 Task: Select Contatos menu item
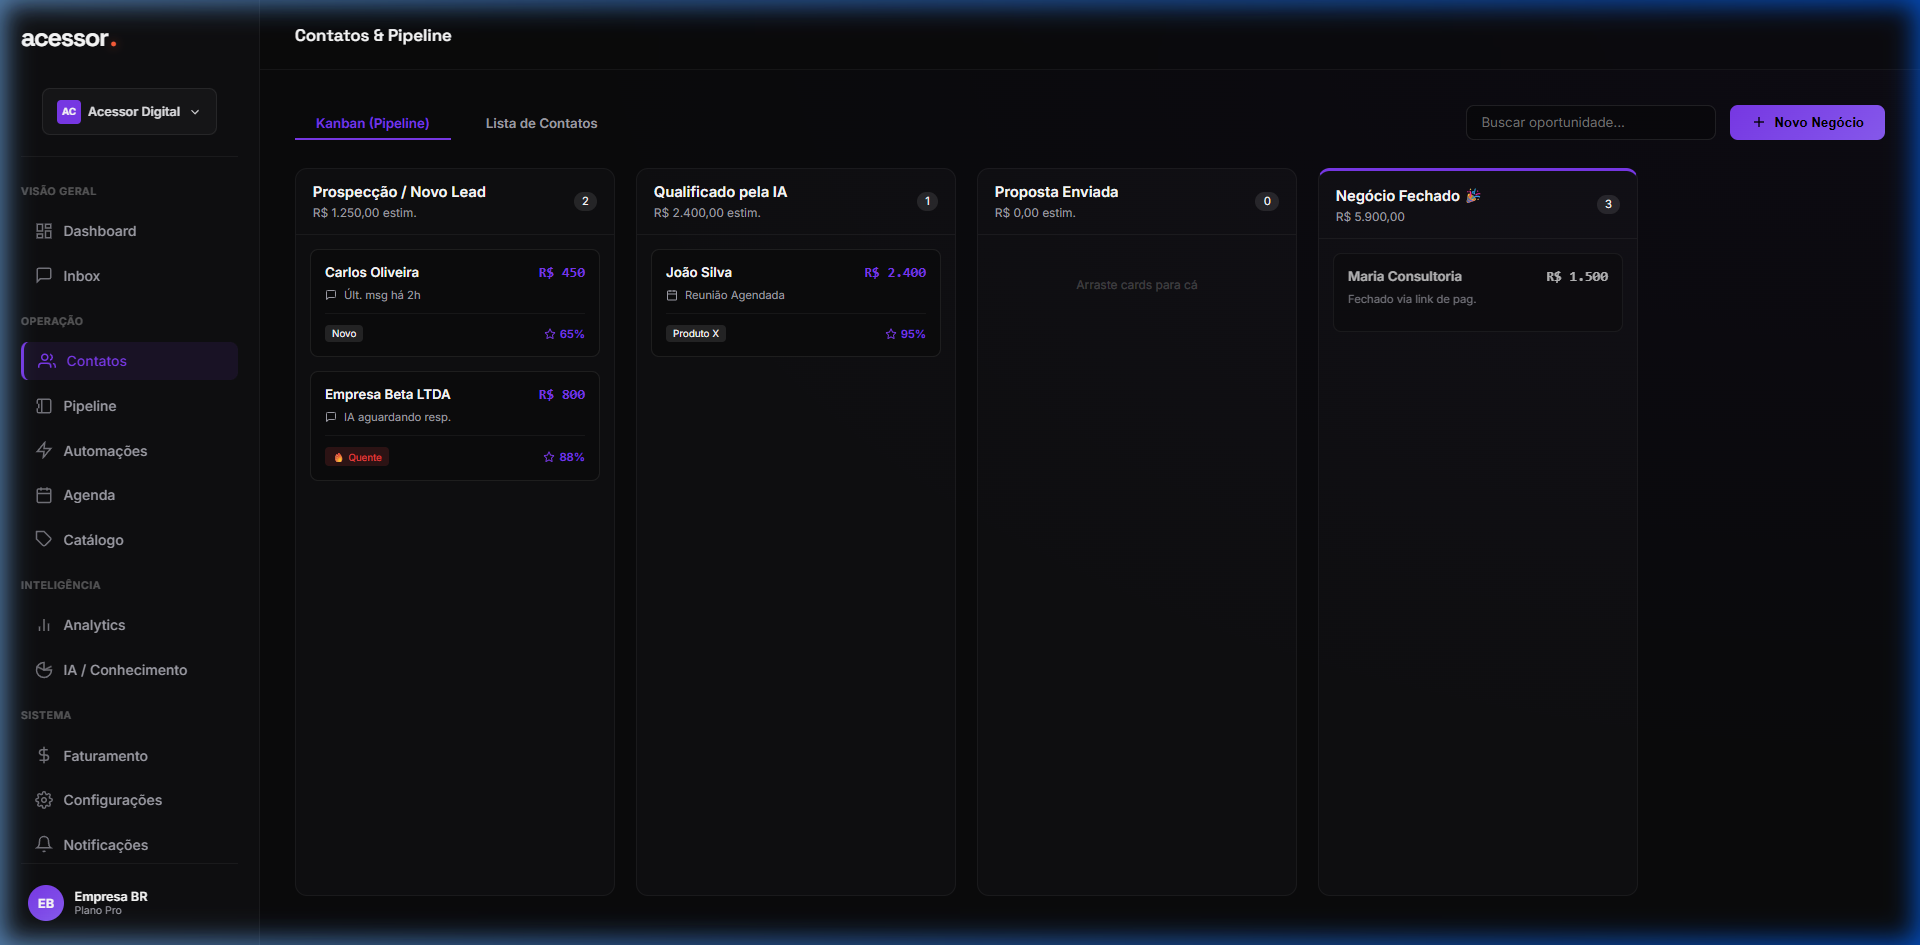click(129, 361)
